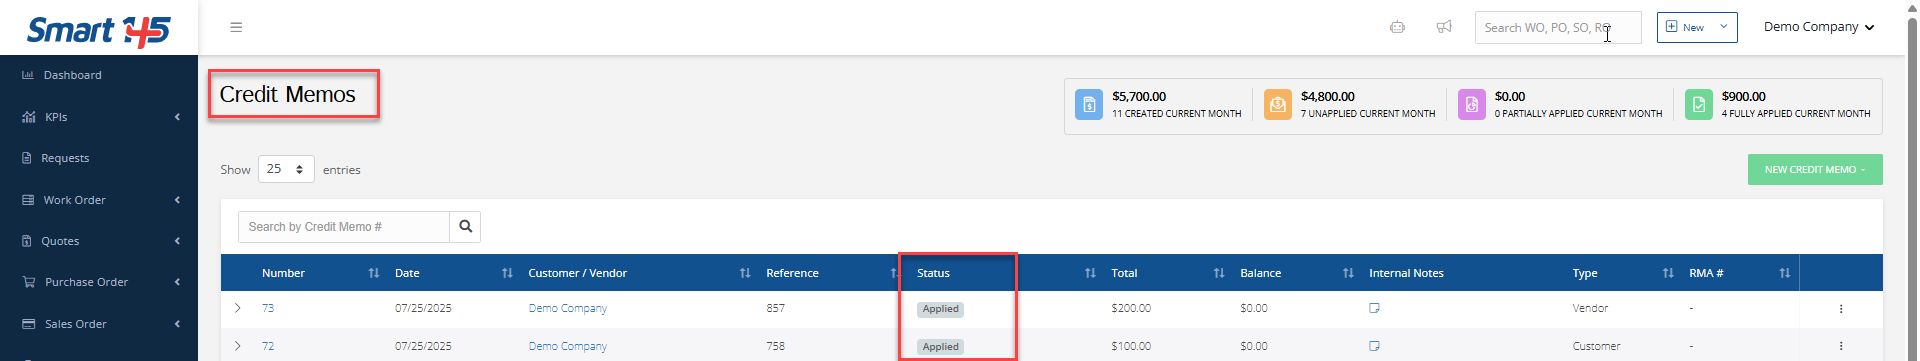Screen dimensions: 1920x361
Task: Click the Search by Credit Memo # field
Action: (343, 227)
